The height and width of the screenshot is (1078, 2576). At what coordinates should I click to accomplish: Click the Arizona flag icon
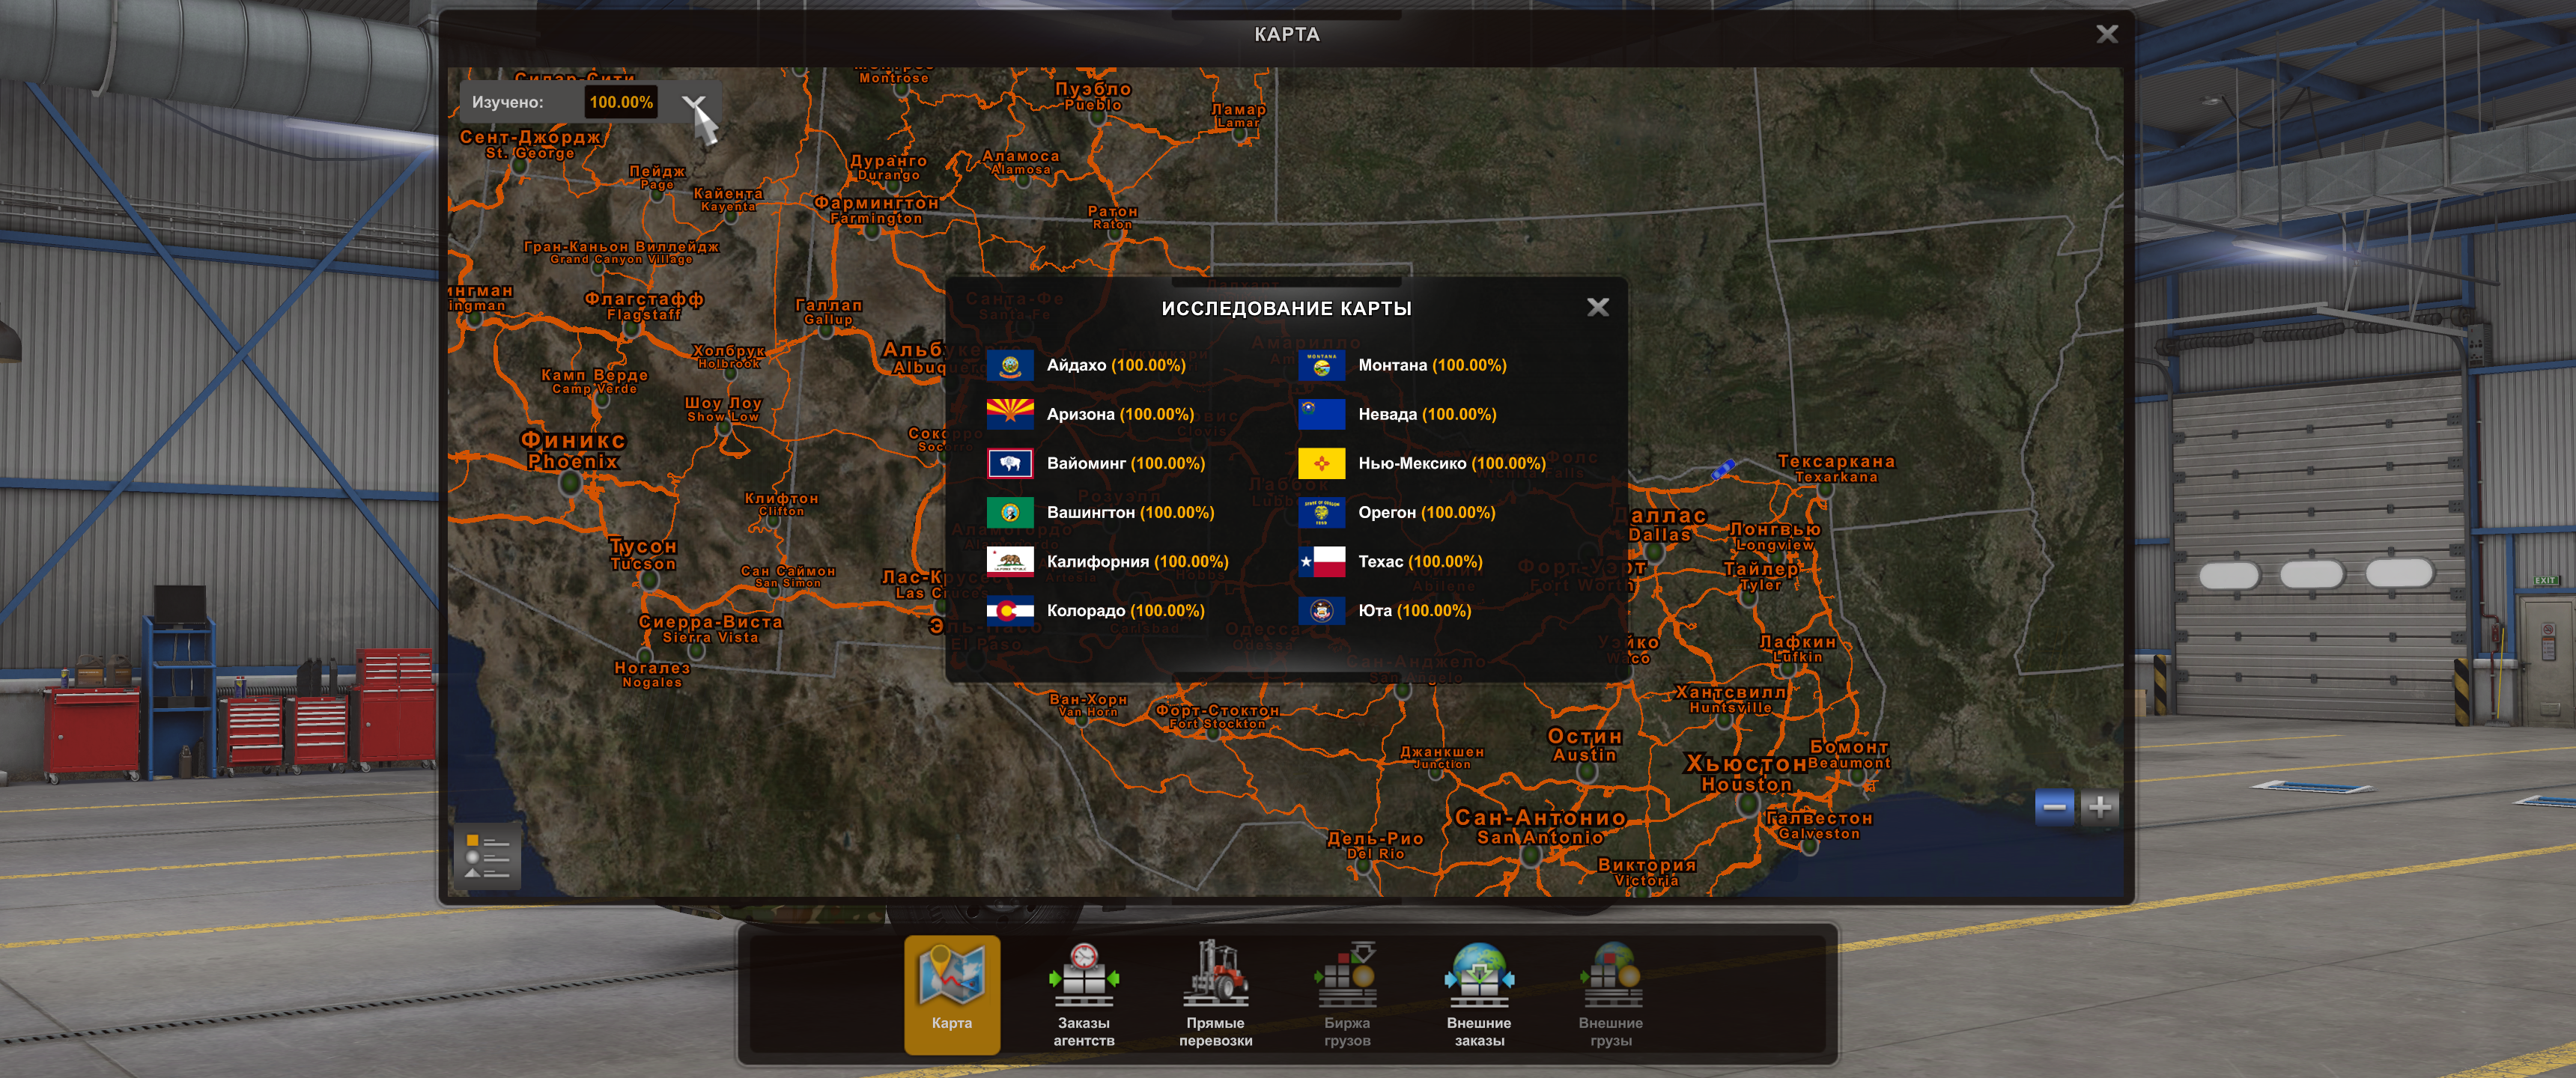(x=1010, y=414)
